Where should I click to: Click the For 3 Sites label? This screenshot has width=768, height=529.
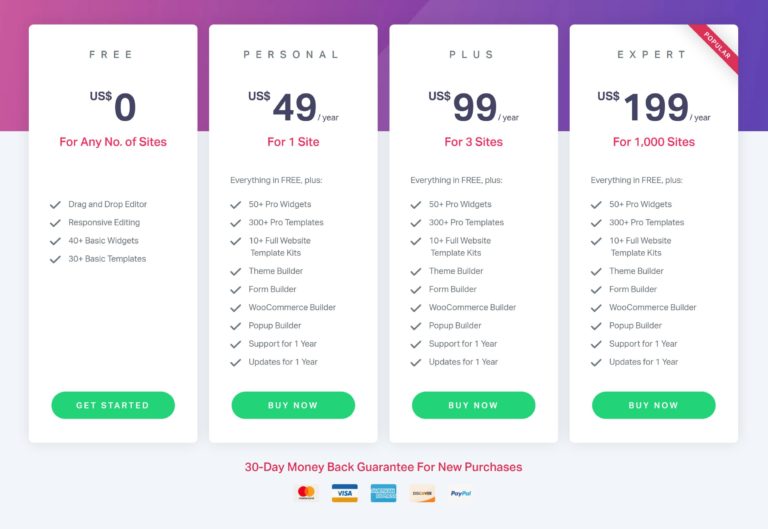tap(473, 142)
